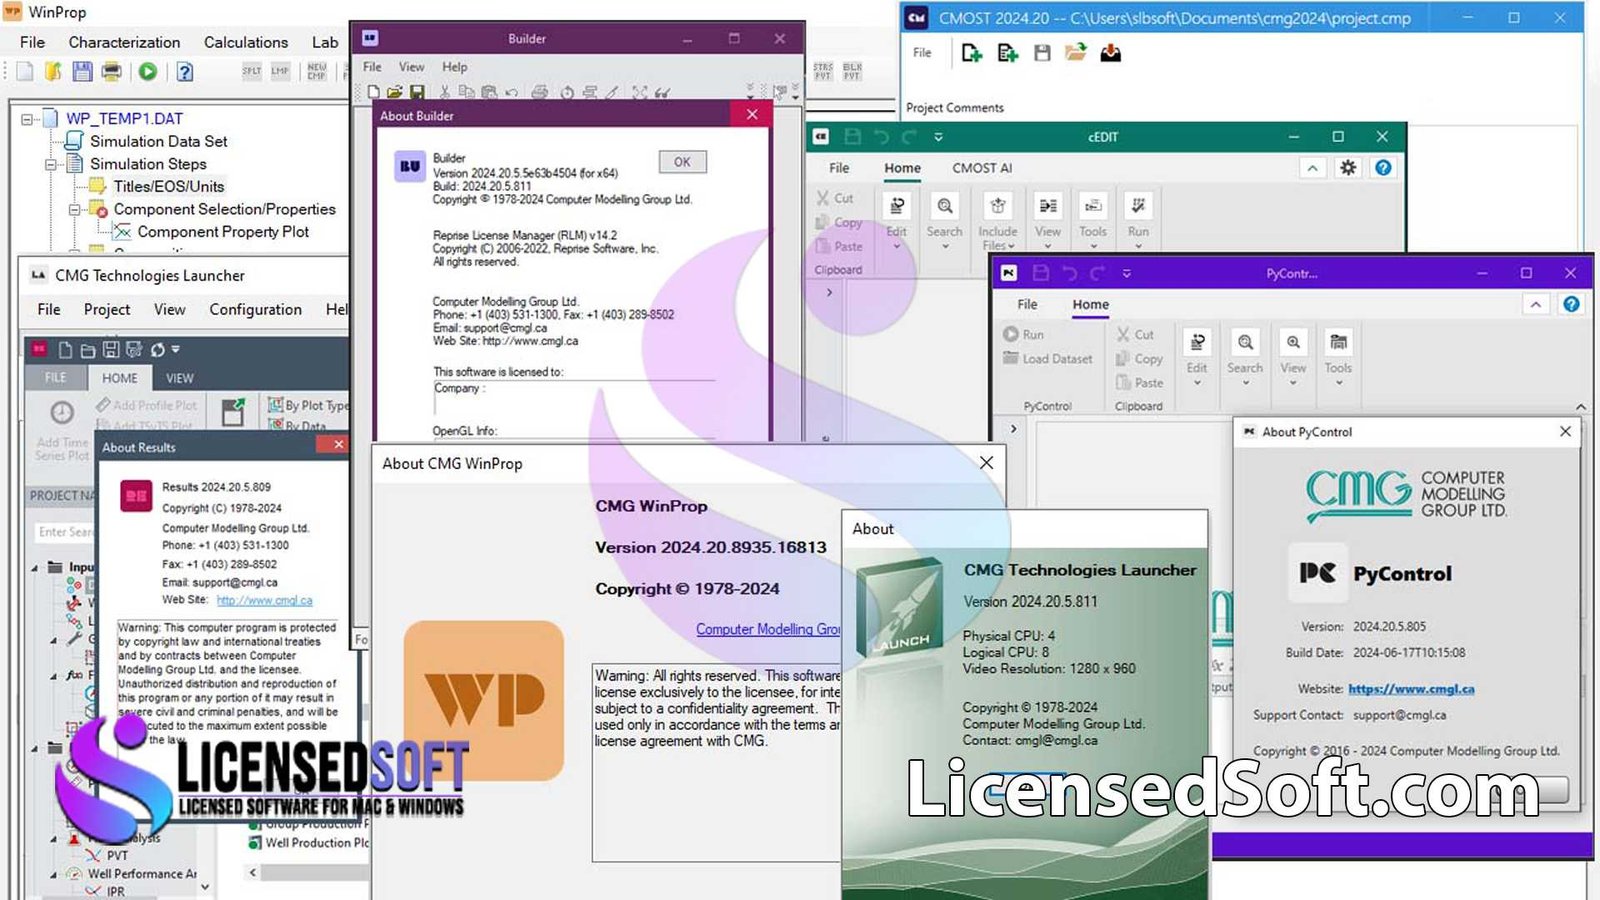Expand the side panel arrow in cEDIT
Screen dimensions: 1600x900
[x=829, y=293]
